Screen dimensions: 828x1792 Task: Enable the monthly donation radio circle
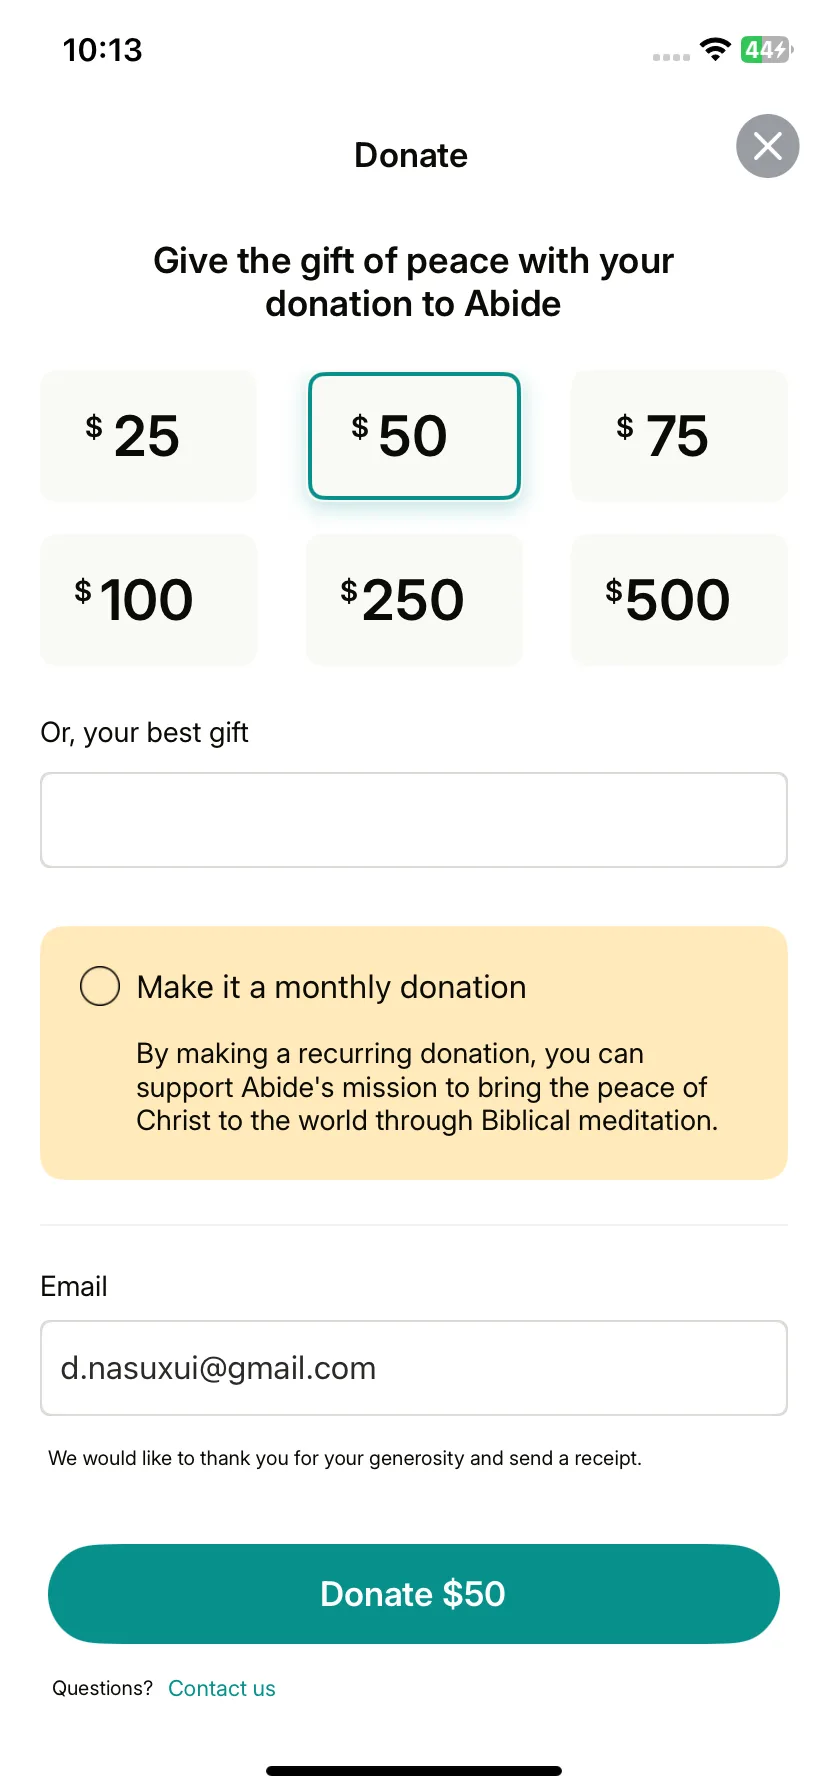point(100,986)
